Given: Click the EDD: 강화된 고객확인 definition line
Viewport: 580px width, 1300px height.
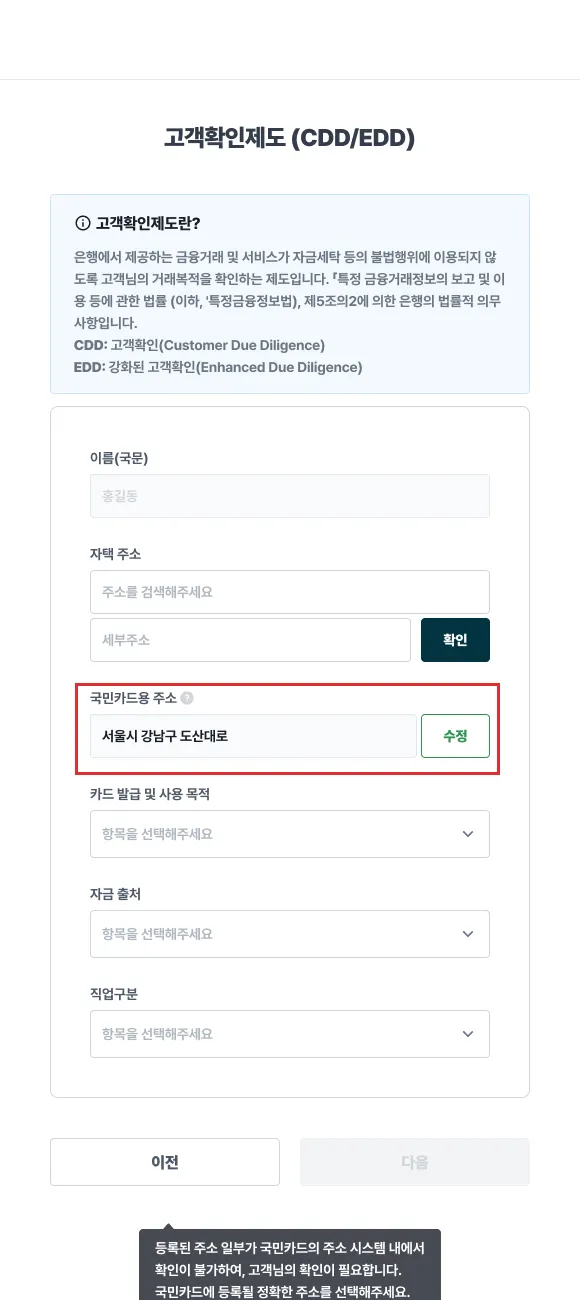Looking at the screenshot, I should pyautogui.click(x=218, y=367).
